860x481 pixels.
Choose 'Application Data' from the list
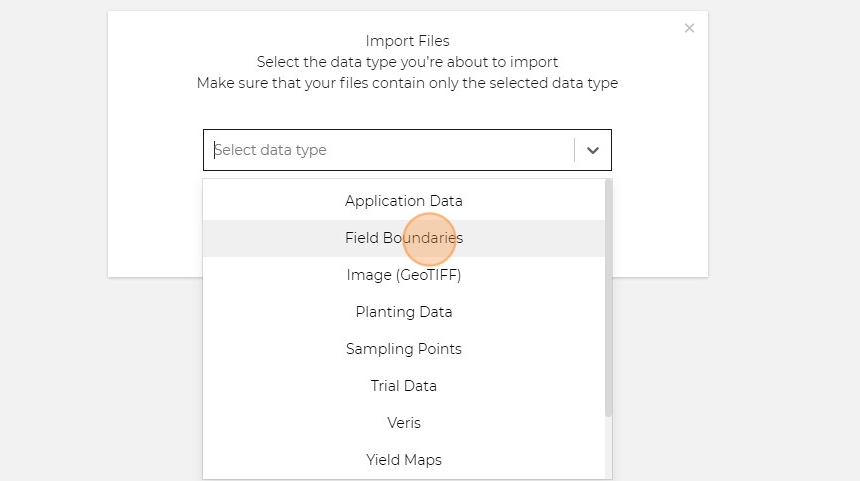[x=404, y=201]
